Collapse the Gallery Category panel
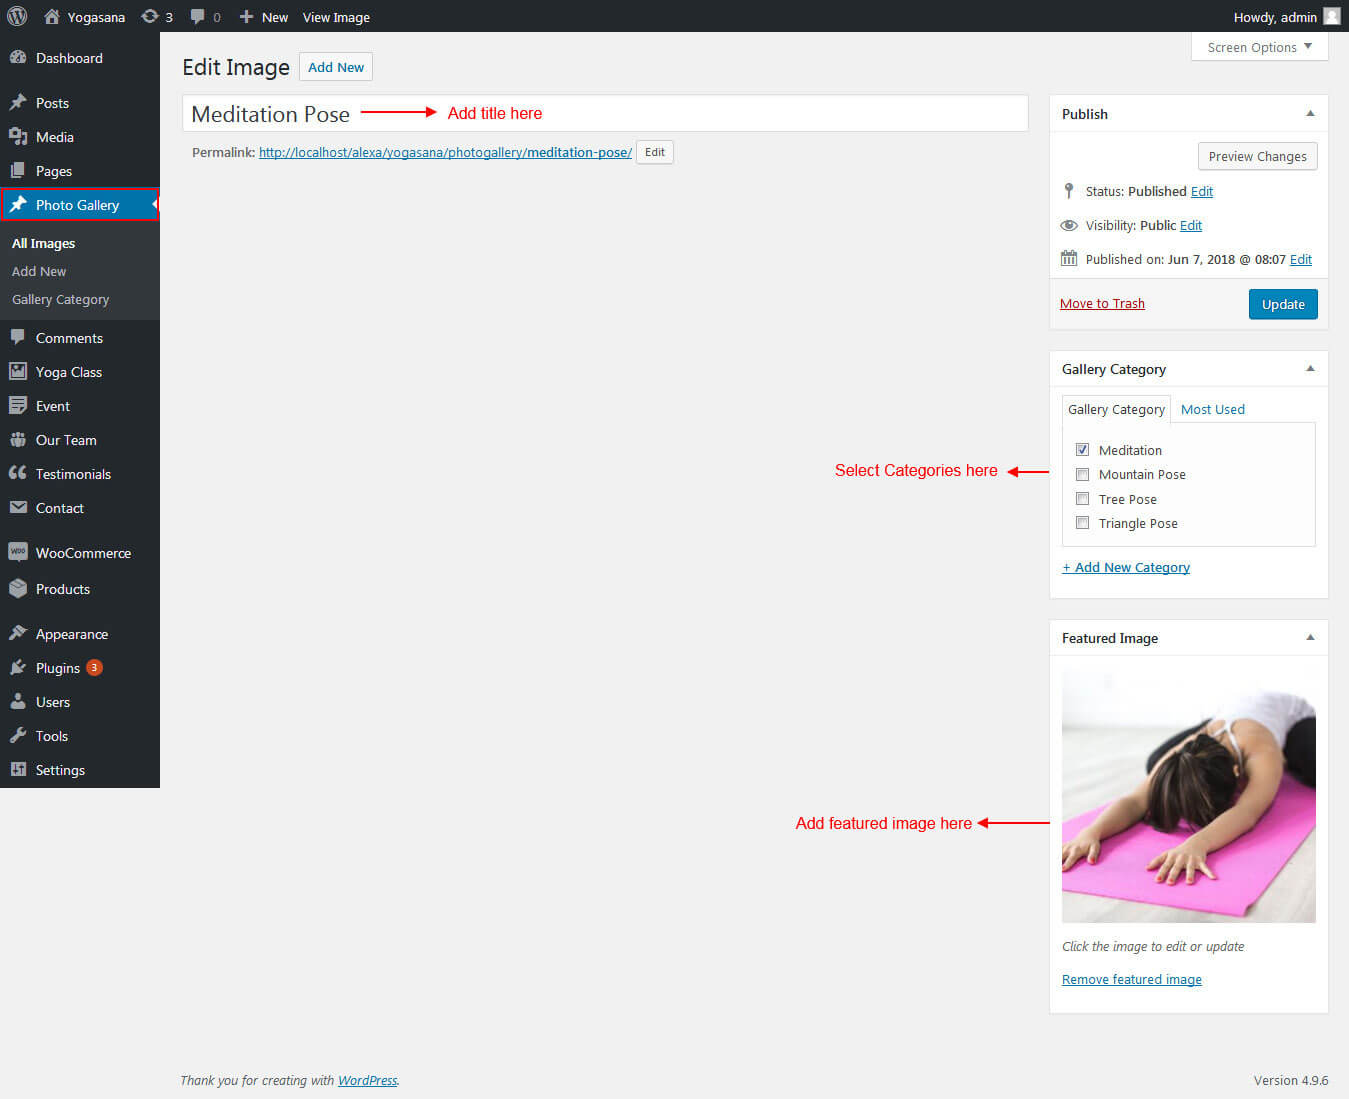The image size is (1349, 1099). pyautogui.click(x=1310, y=369)
